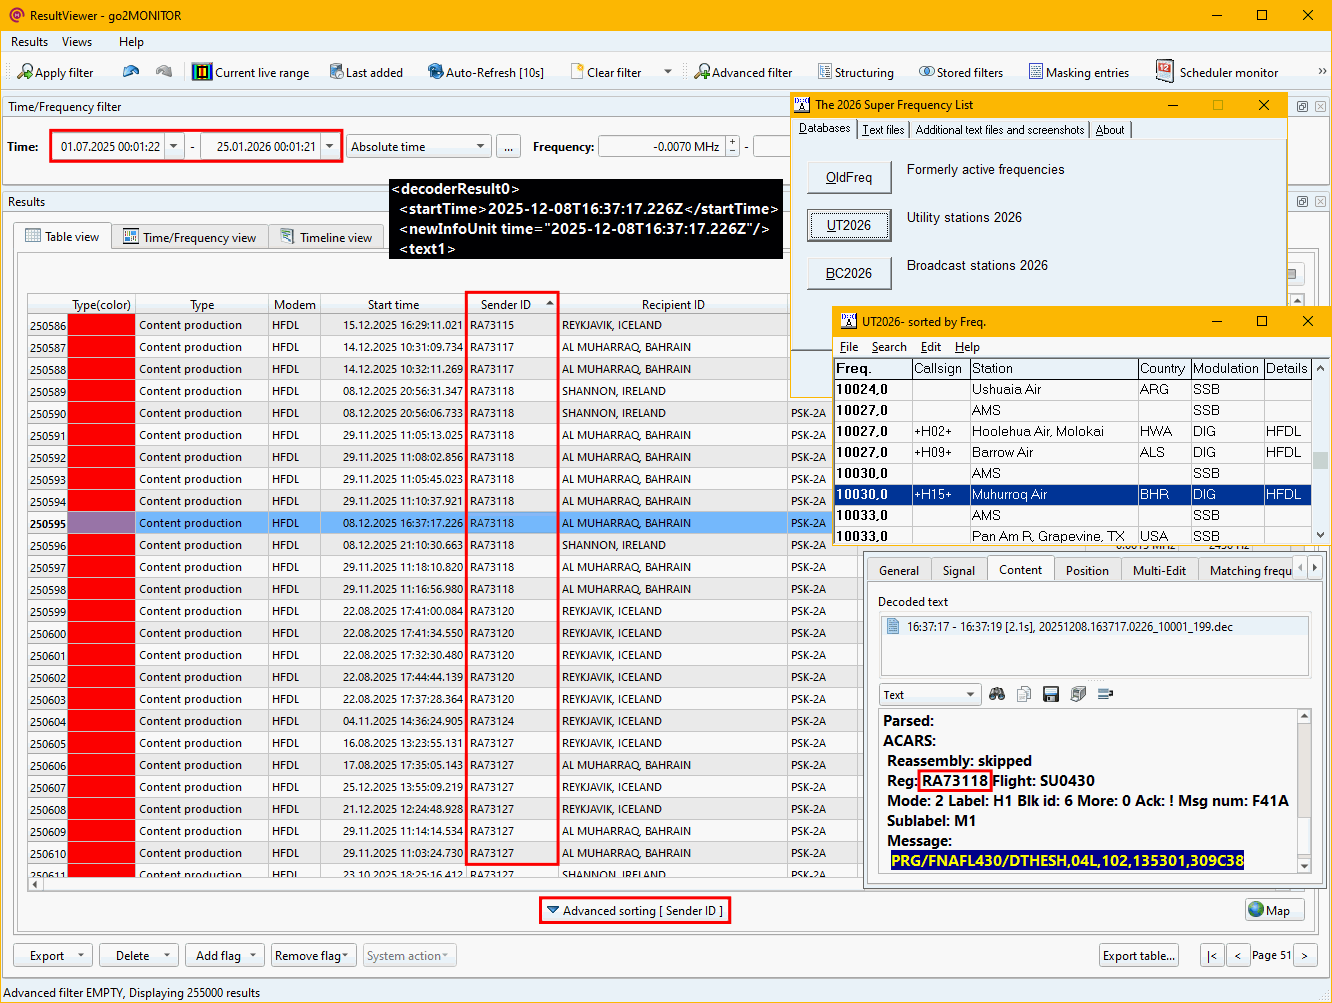The height and width of the screenshot is (1003, 1332).
Task: Open the Position tab
Action: pos(1086,570)
